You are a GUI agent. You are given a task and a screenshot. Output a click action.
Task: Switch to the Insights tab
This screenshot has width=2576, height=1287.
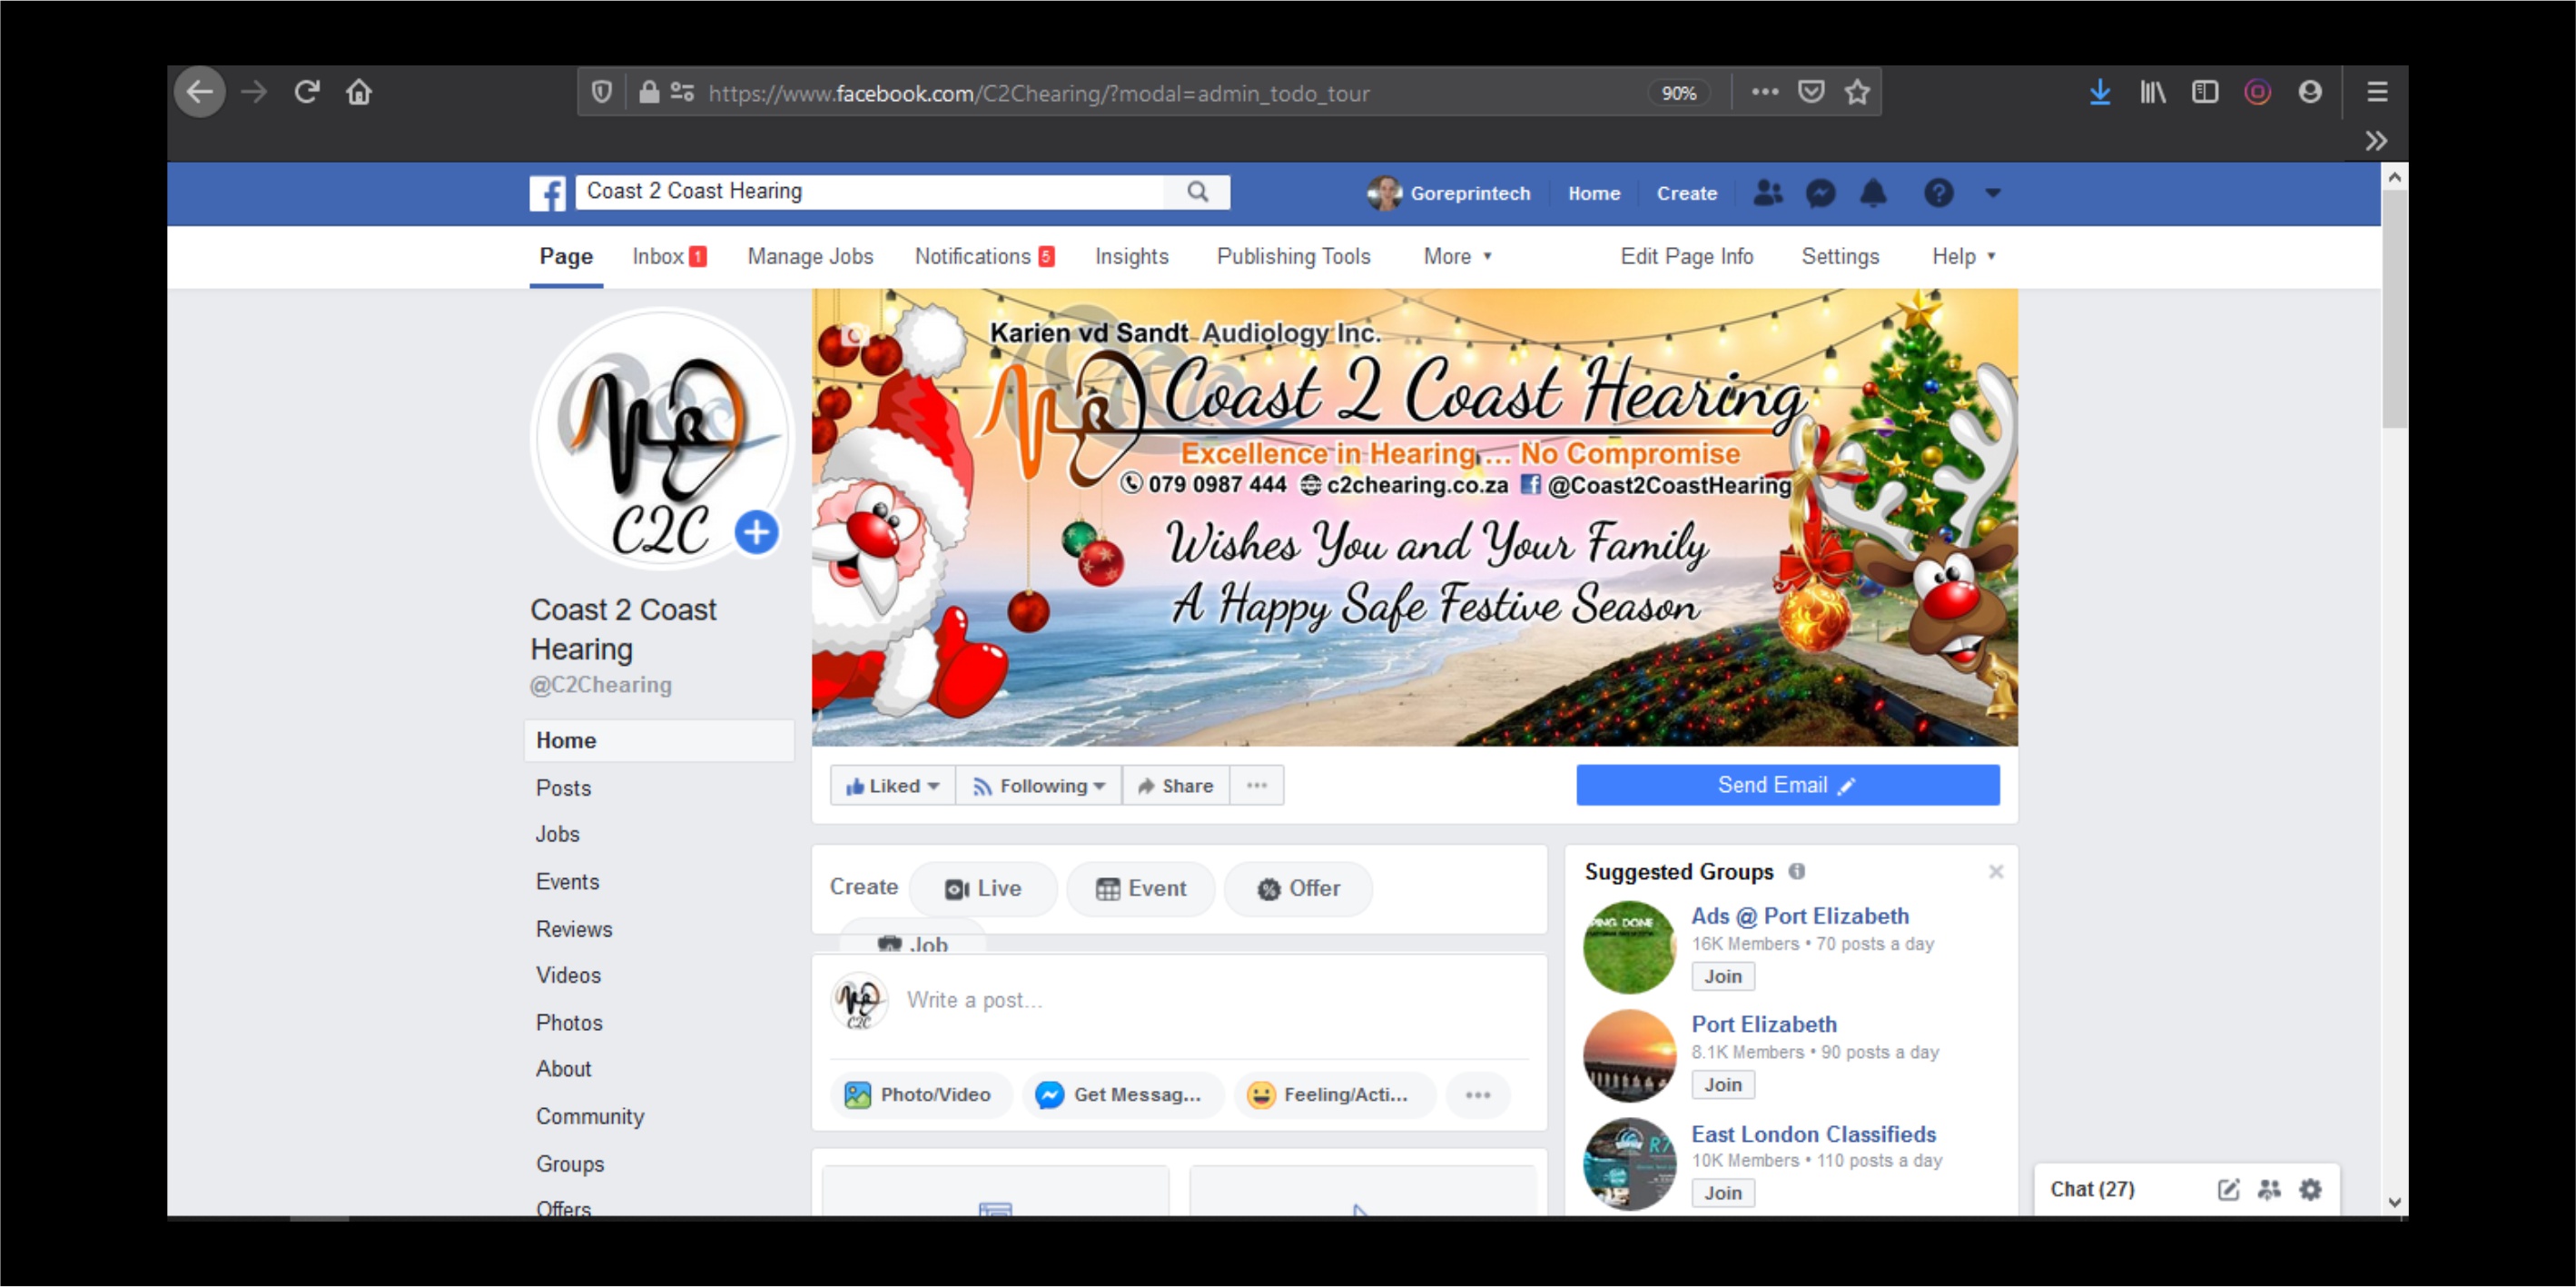click(1131, 257)
